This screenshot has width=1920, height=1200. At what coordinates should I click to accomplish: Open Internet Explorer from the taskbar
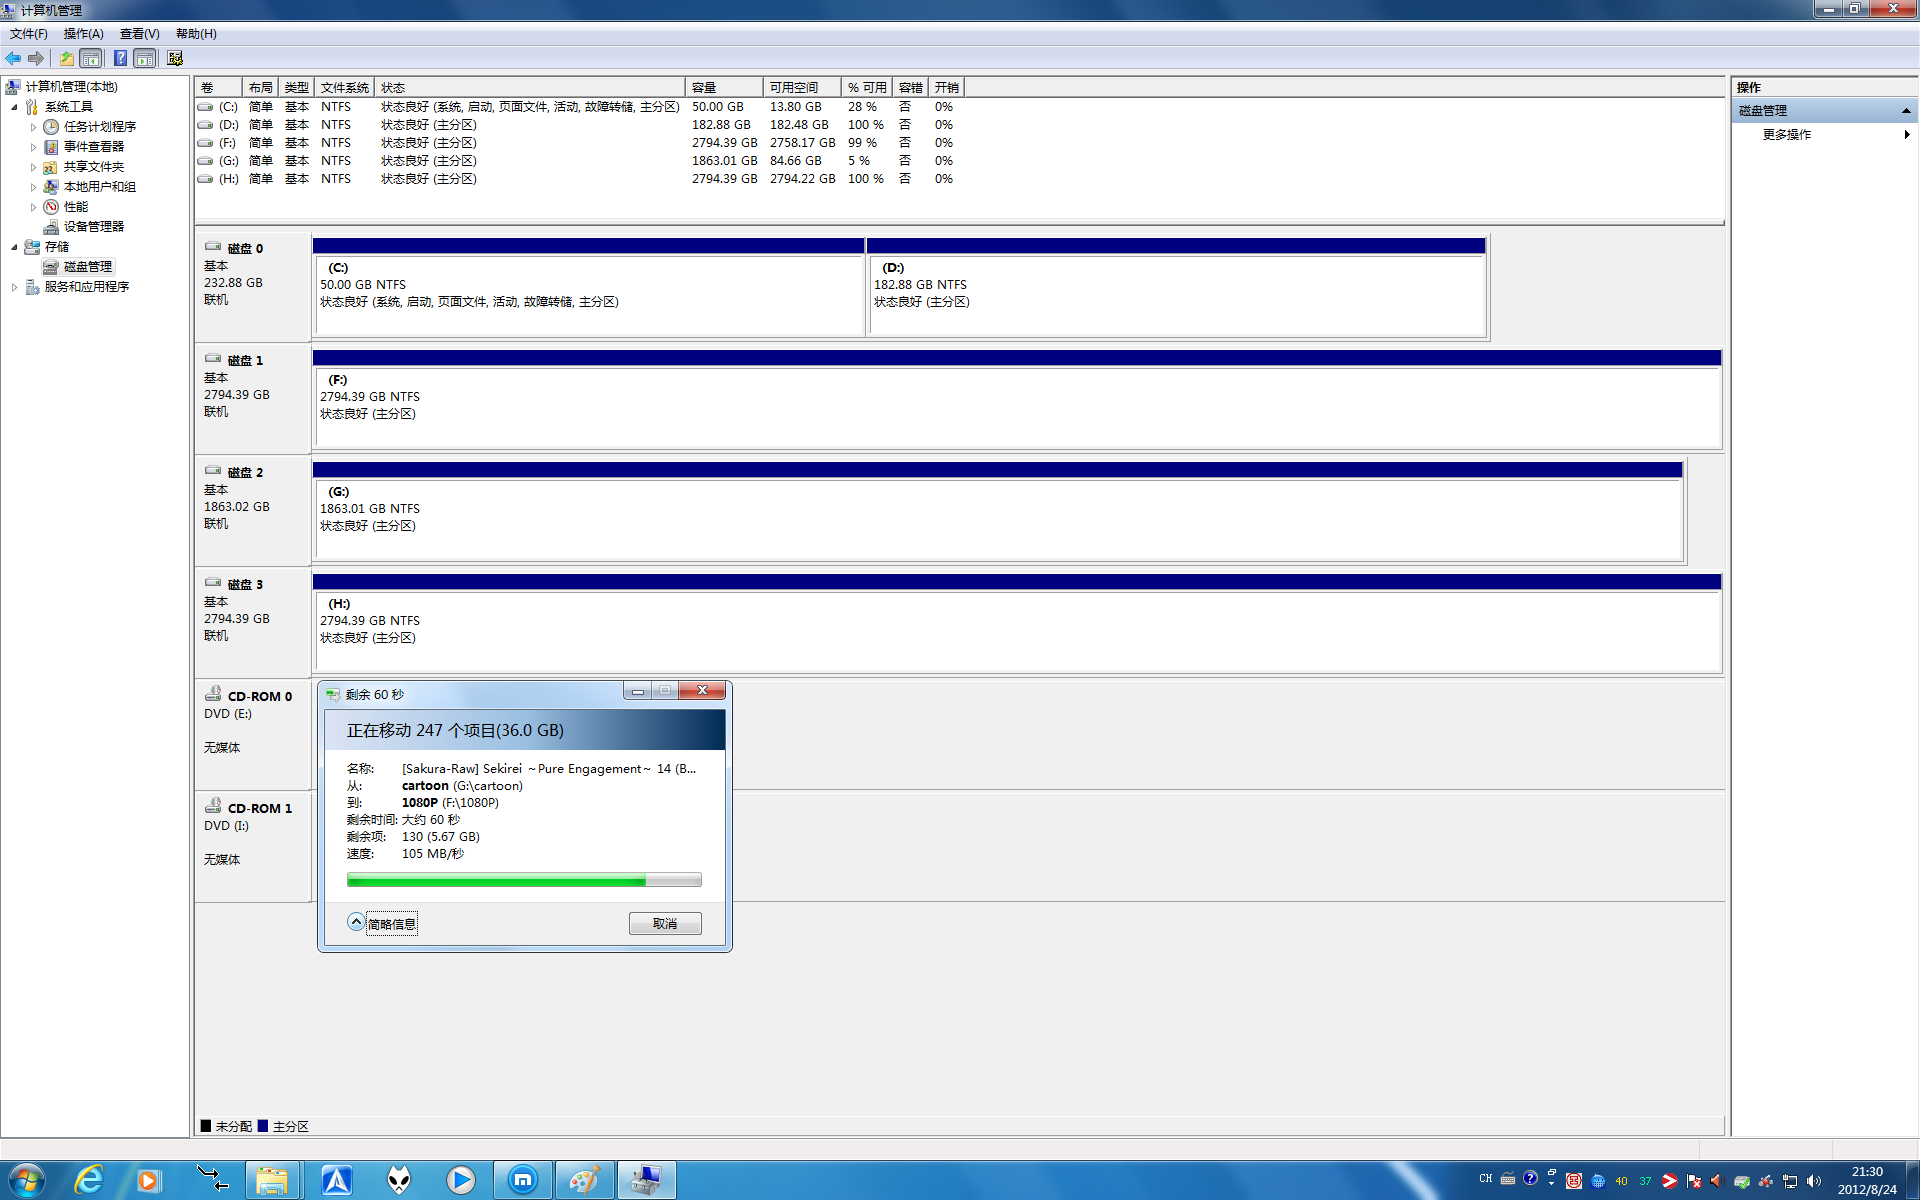(89, 1180)
